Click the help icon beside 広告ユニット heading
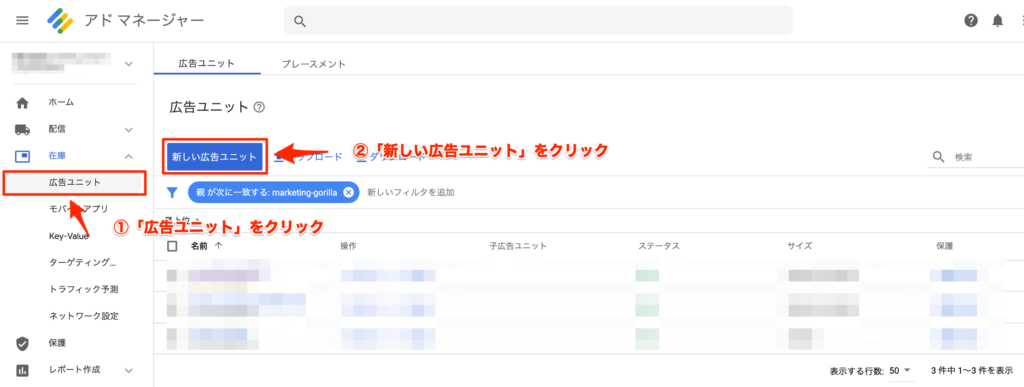Viewport: 1024px width, 387px height. 259,107
